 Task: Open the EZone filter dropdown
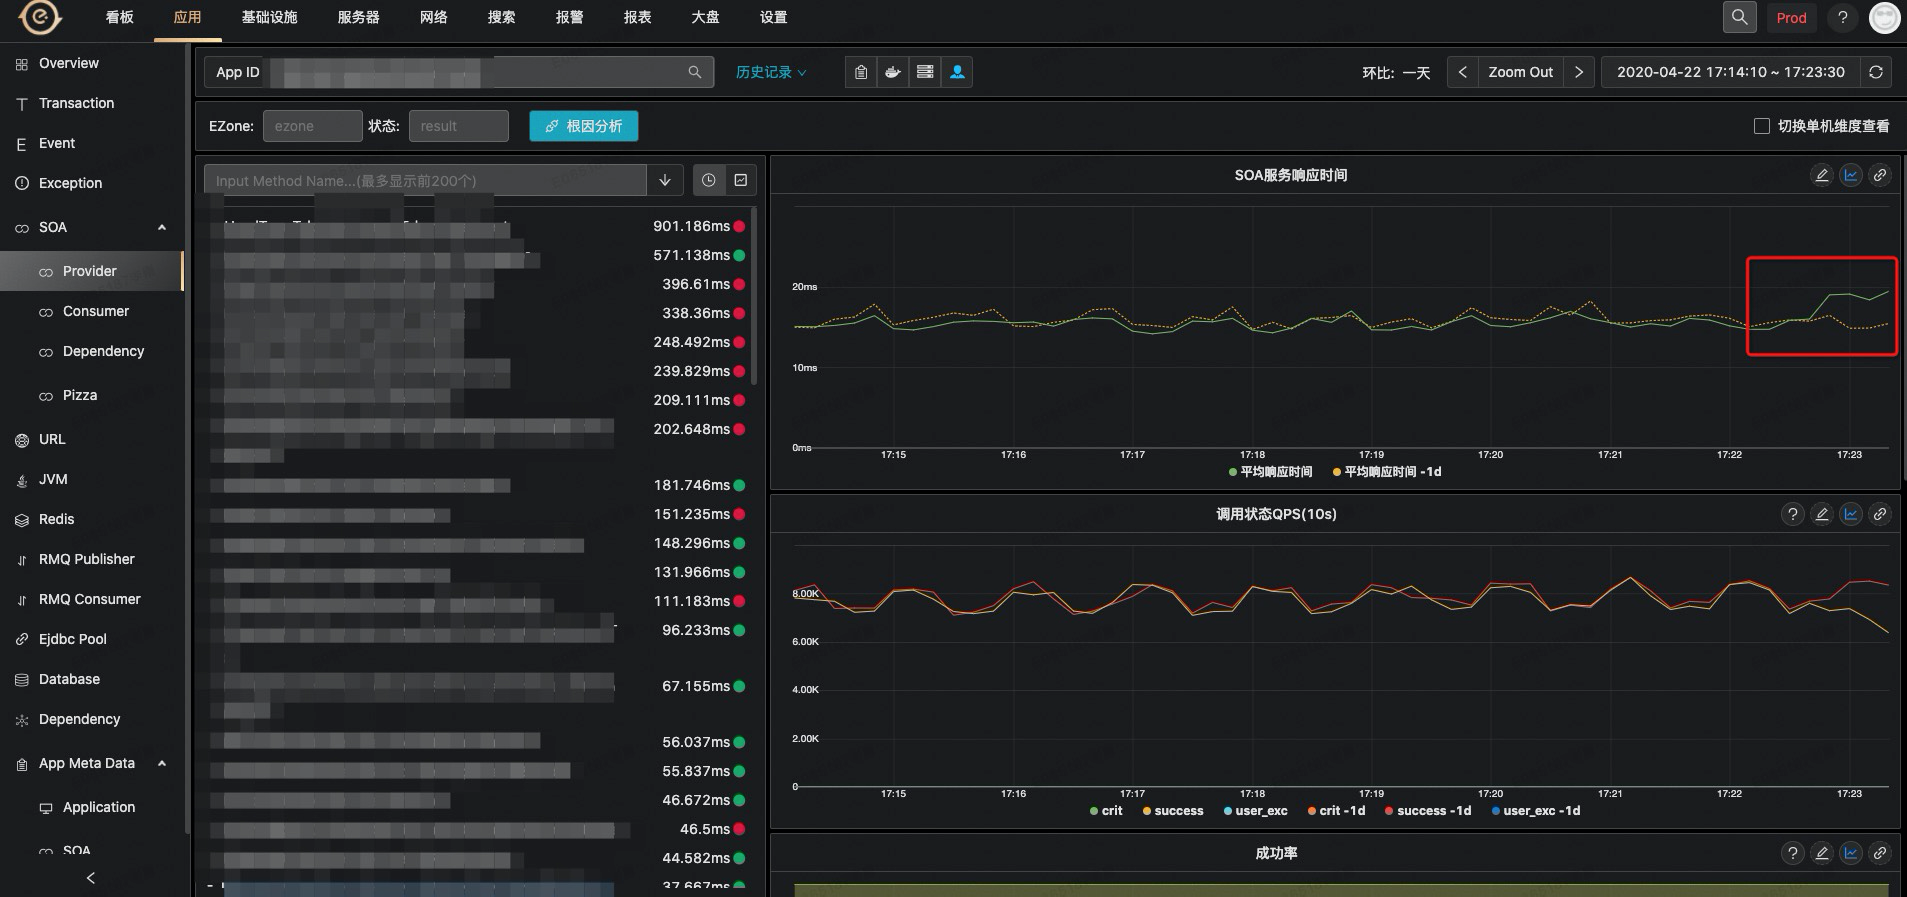tap(312, 126)
